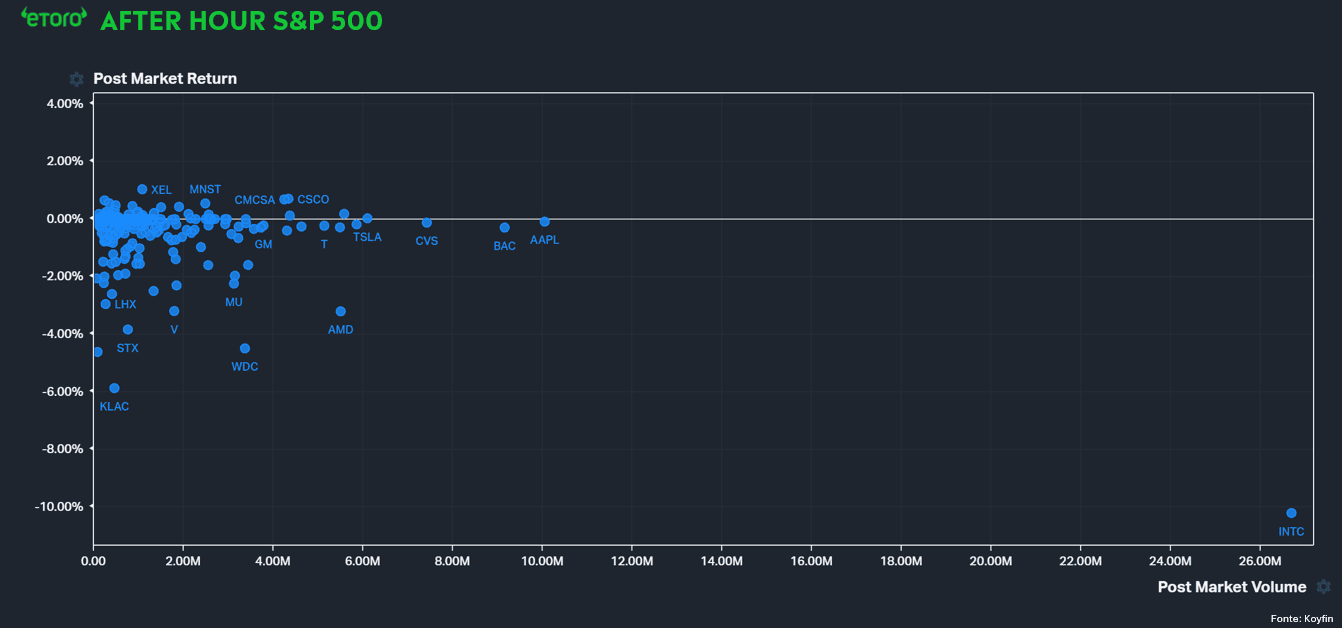
Task: Select the AAPL data point
Action: pyautogui.click(x=545, y=222)
